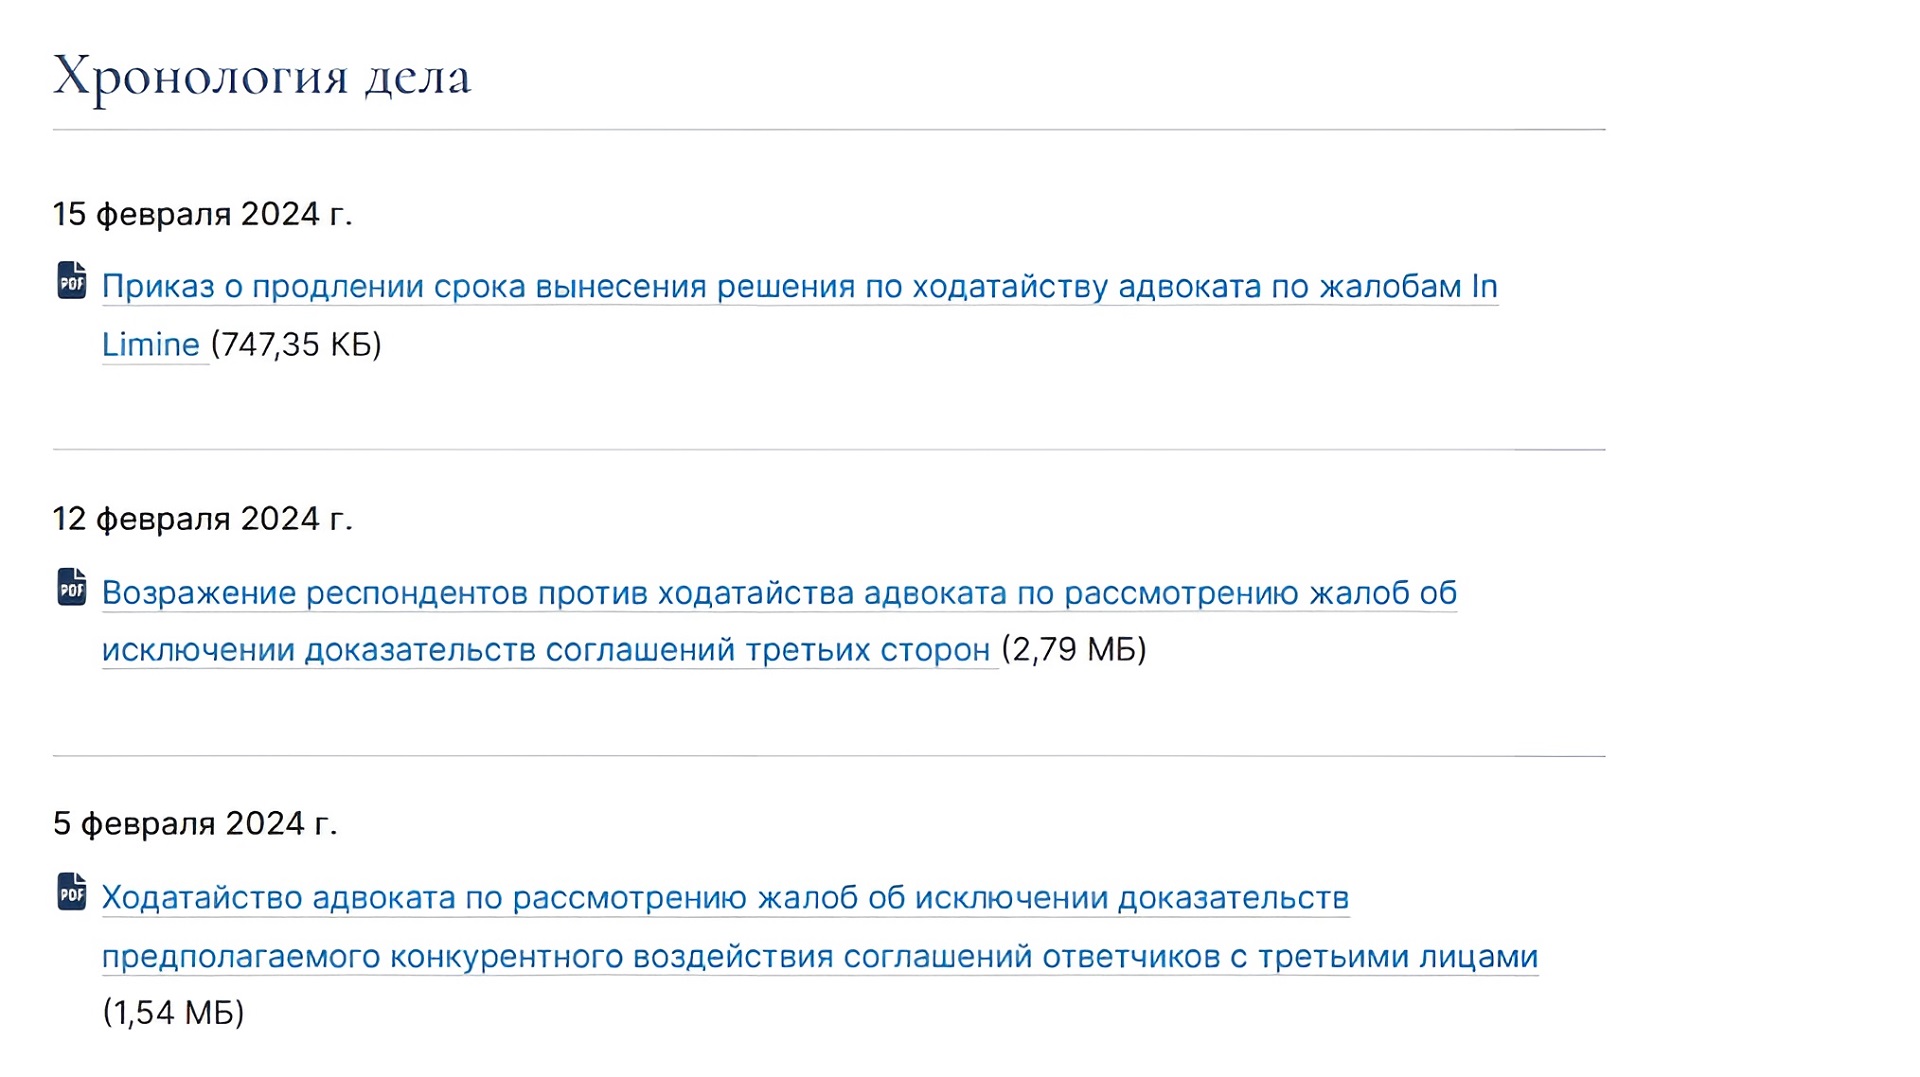Viewport: 1920px width, 1077px height.
Task: Click the file size '(747,35 КБ)'
Action: (x=296, y=345)
